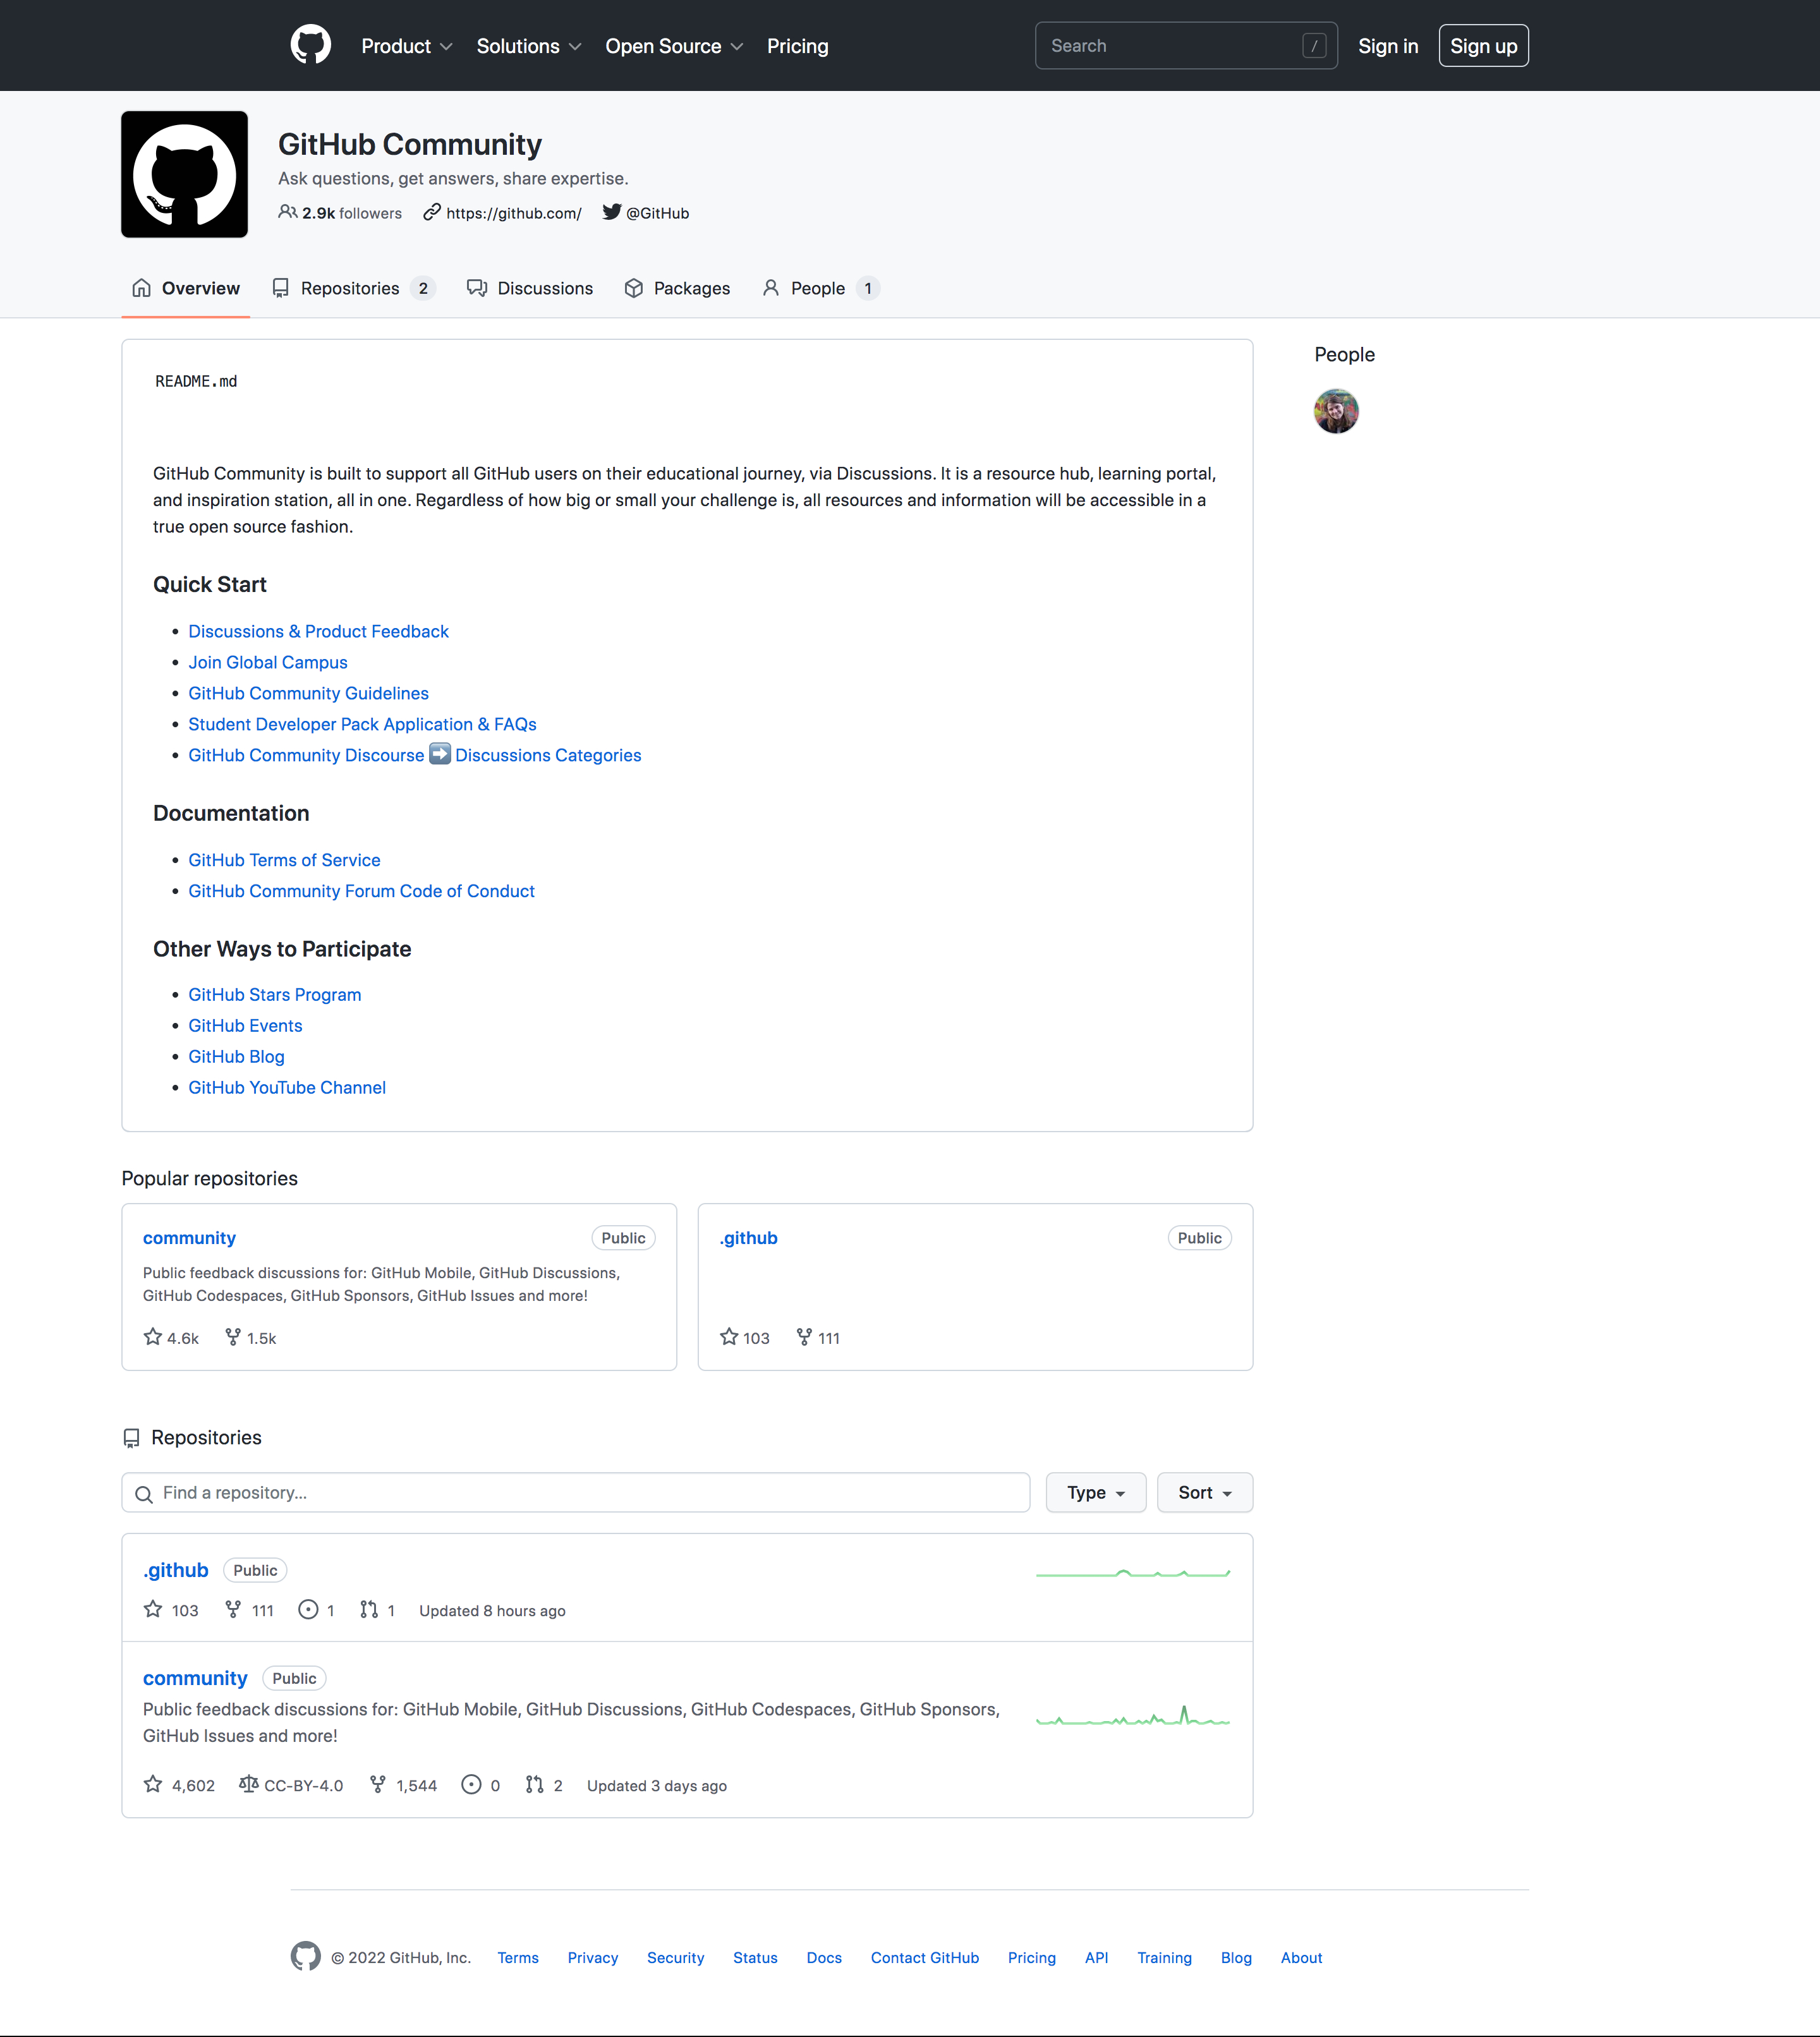This screenshot has width=1820, height=2037.
Task: Click the slash shortcut key icon in search
Action: pos(1314,46)
